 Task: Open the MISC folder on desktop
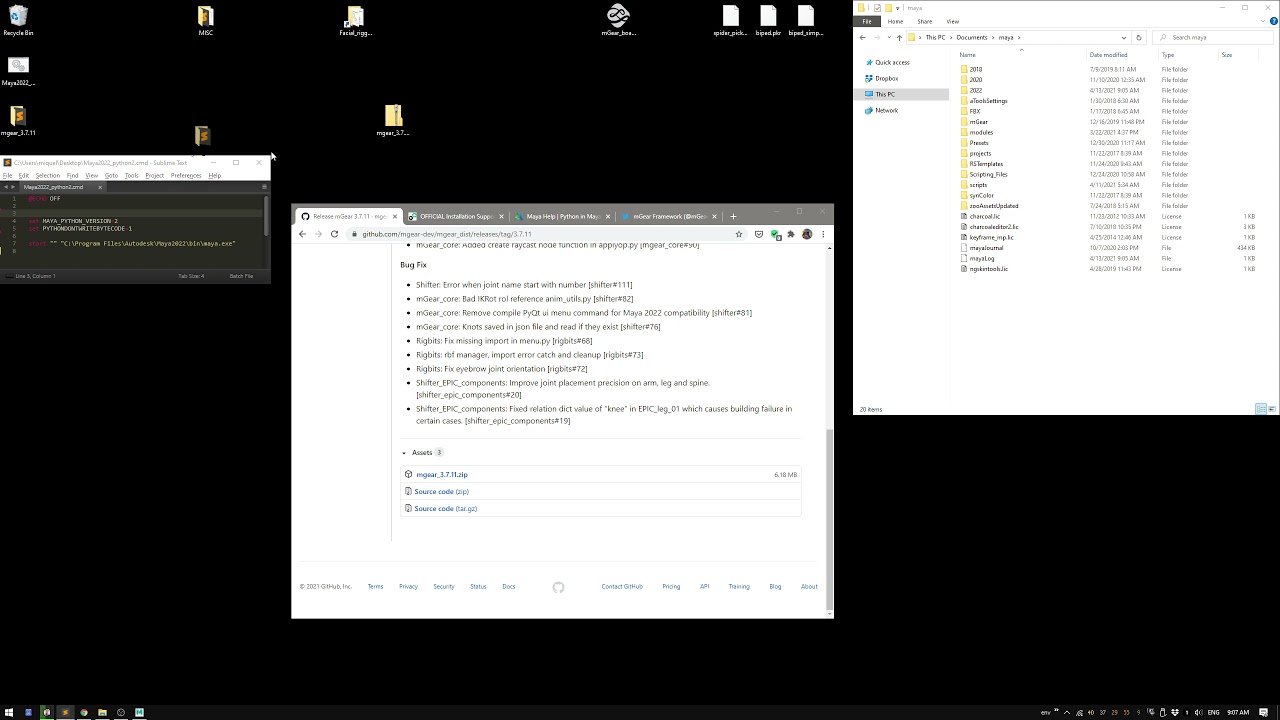point(206,20)
